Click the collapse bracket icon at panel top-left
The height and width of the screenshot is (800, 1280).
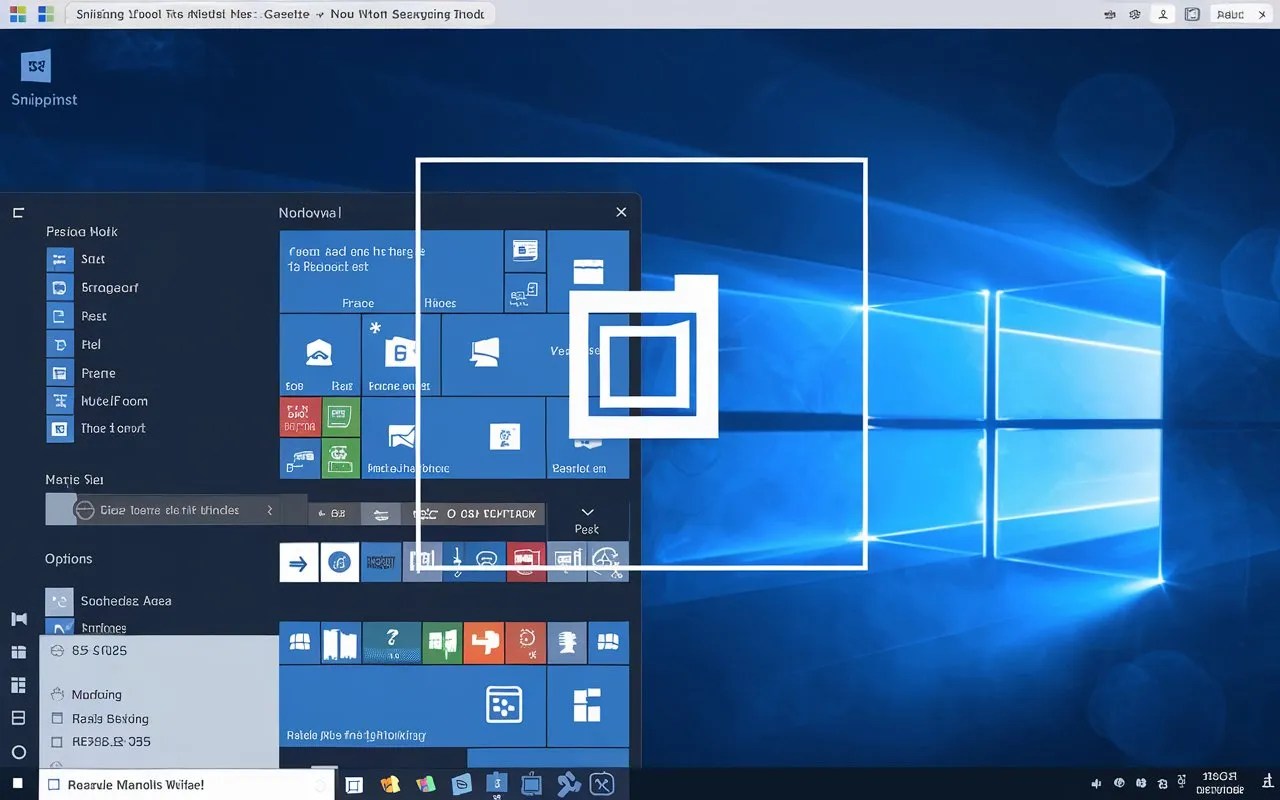pos(18,213)
